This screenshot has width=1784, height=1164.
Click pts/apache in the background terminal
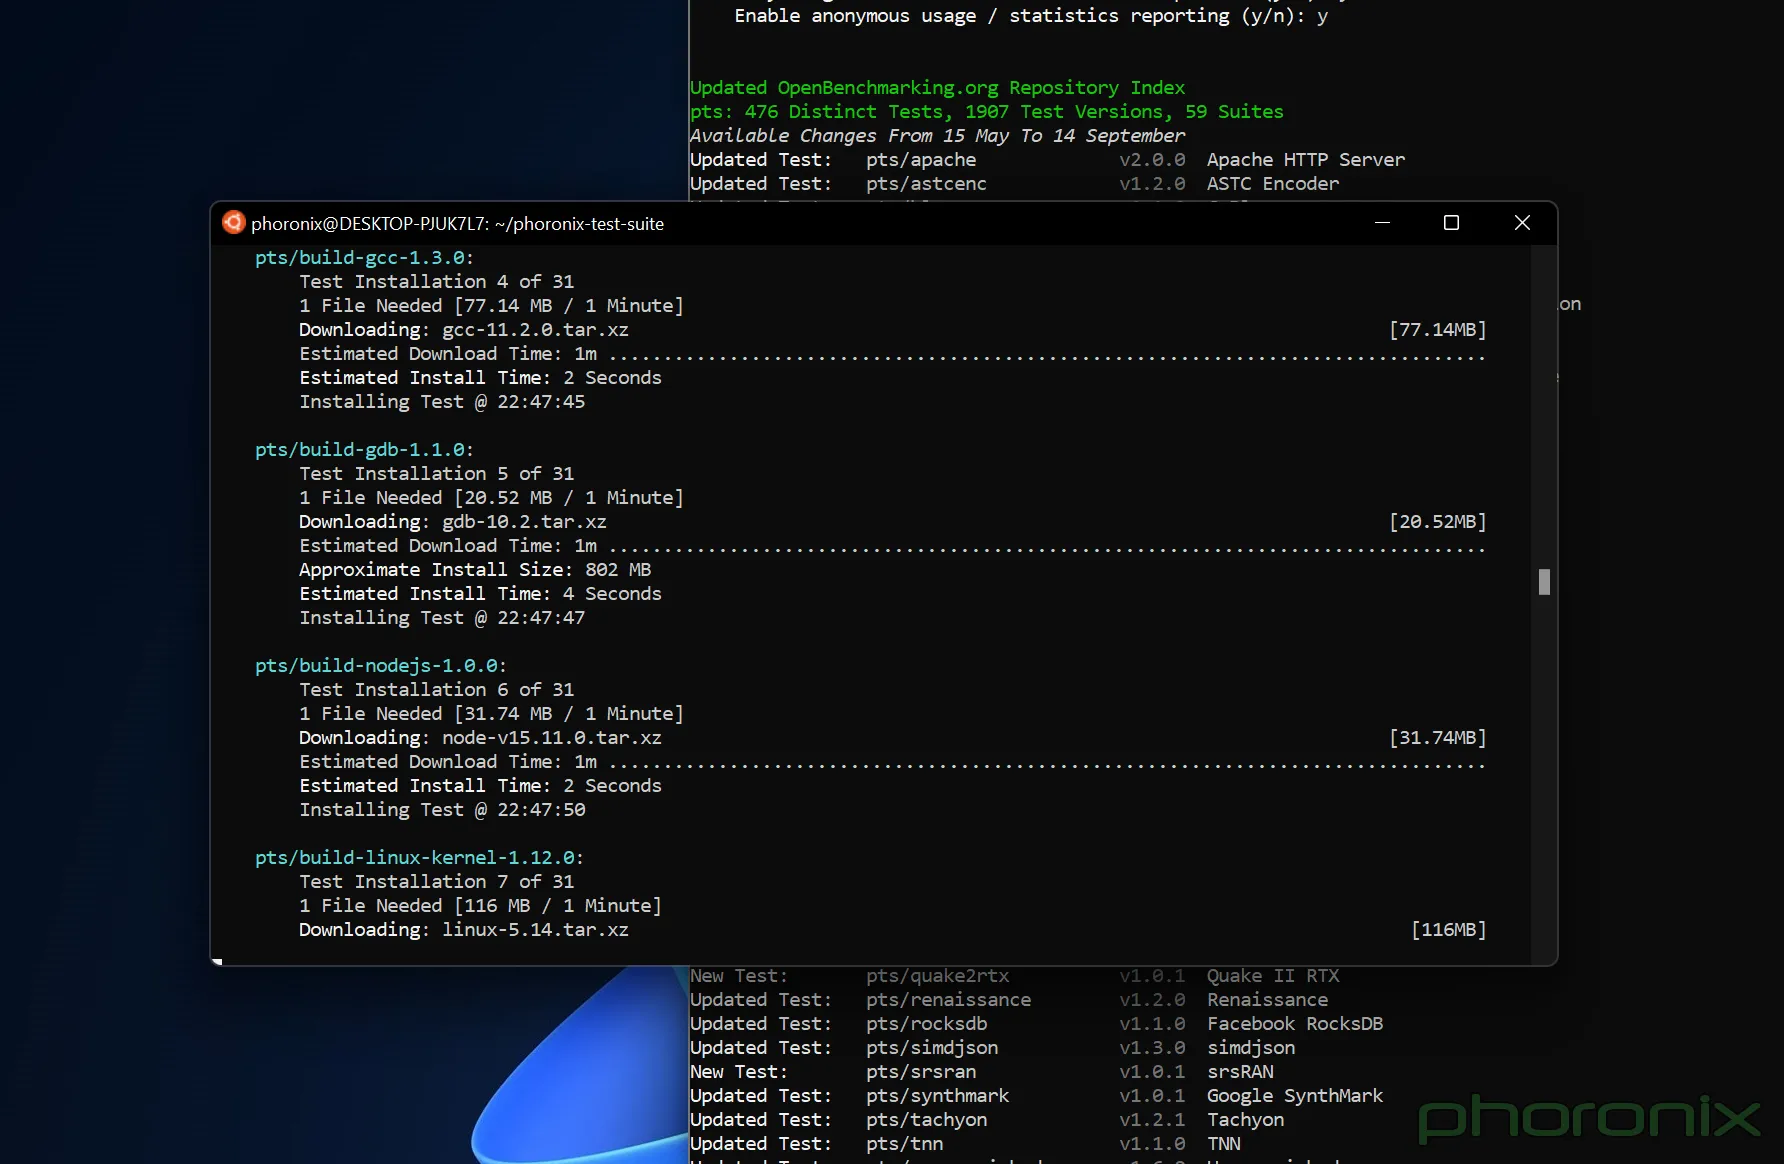921,160
